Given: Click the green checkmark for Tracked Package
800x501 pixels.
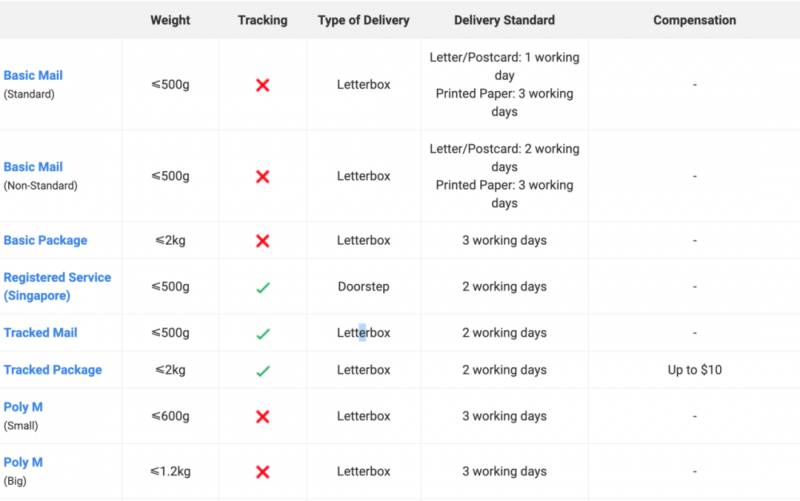Looking at the screenshot, I should tap(262, 371).
